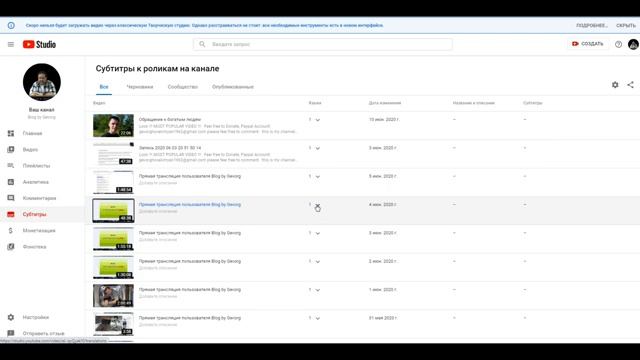Expand languages chevron in the 31 мая row
The image size is (640, 360).
click(x=318, y=318)
